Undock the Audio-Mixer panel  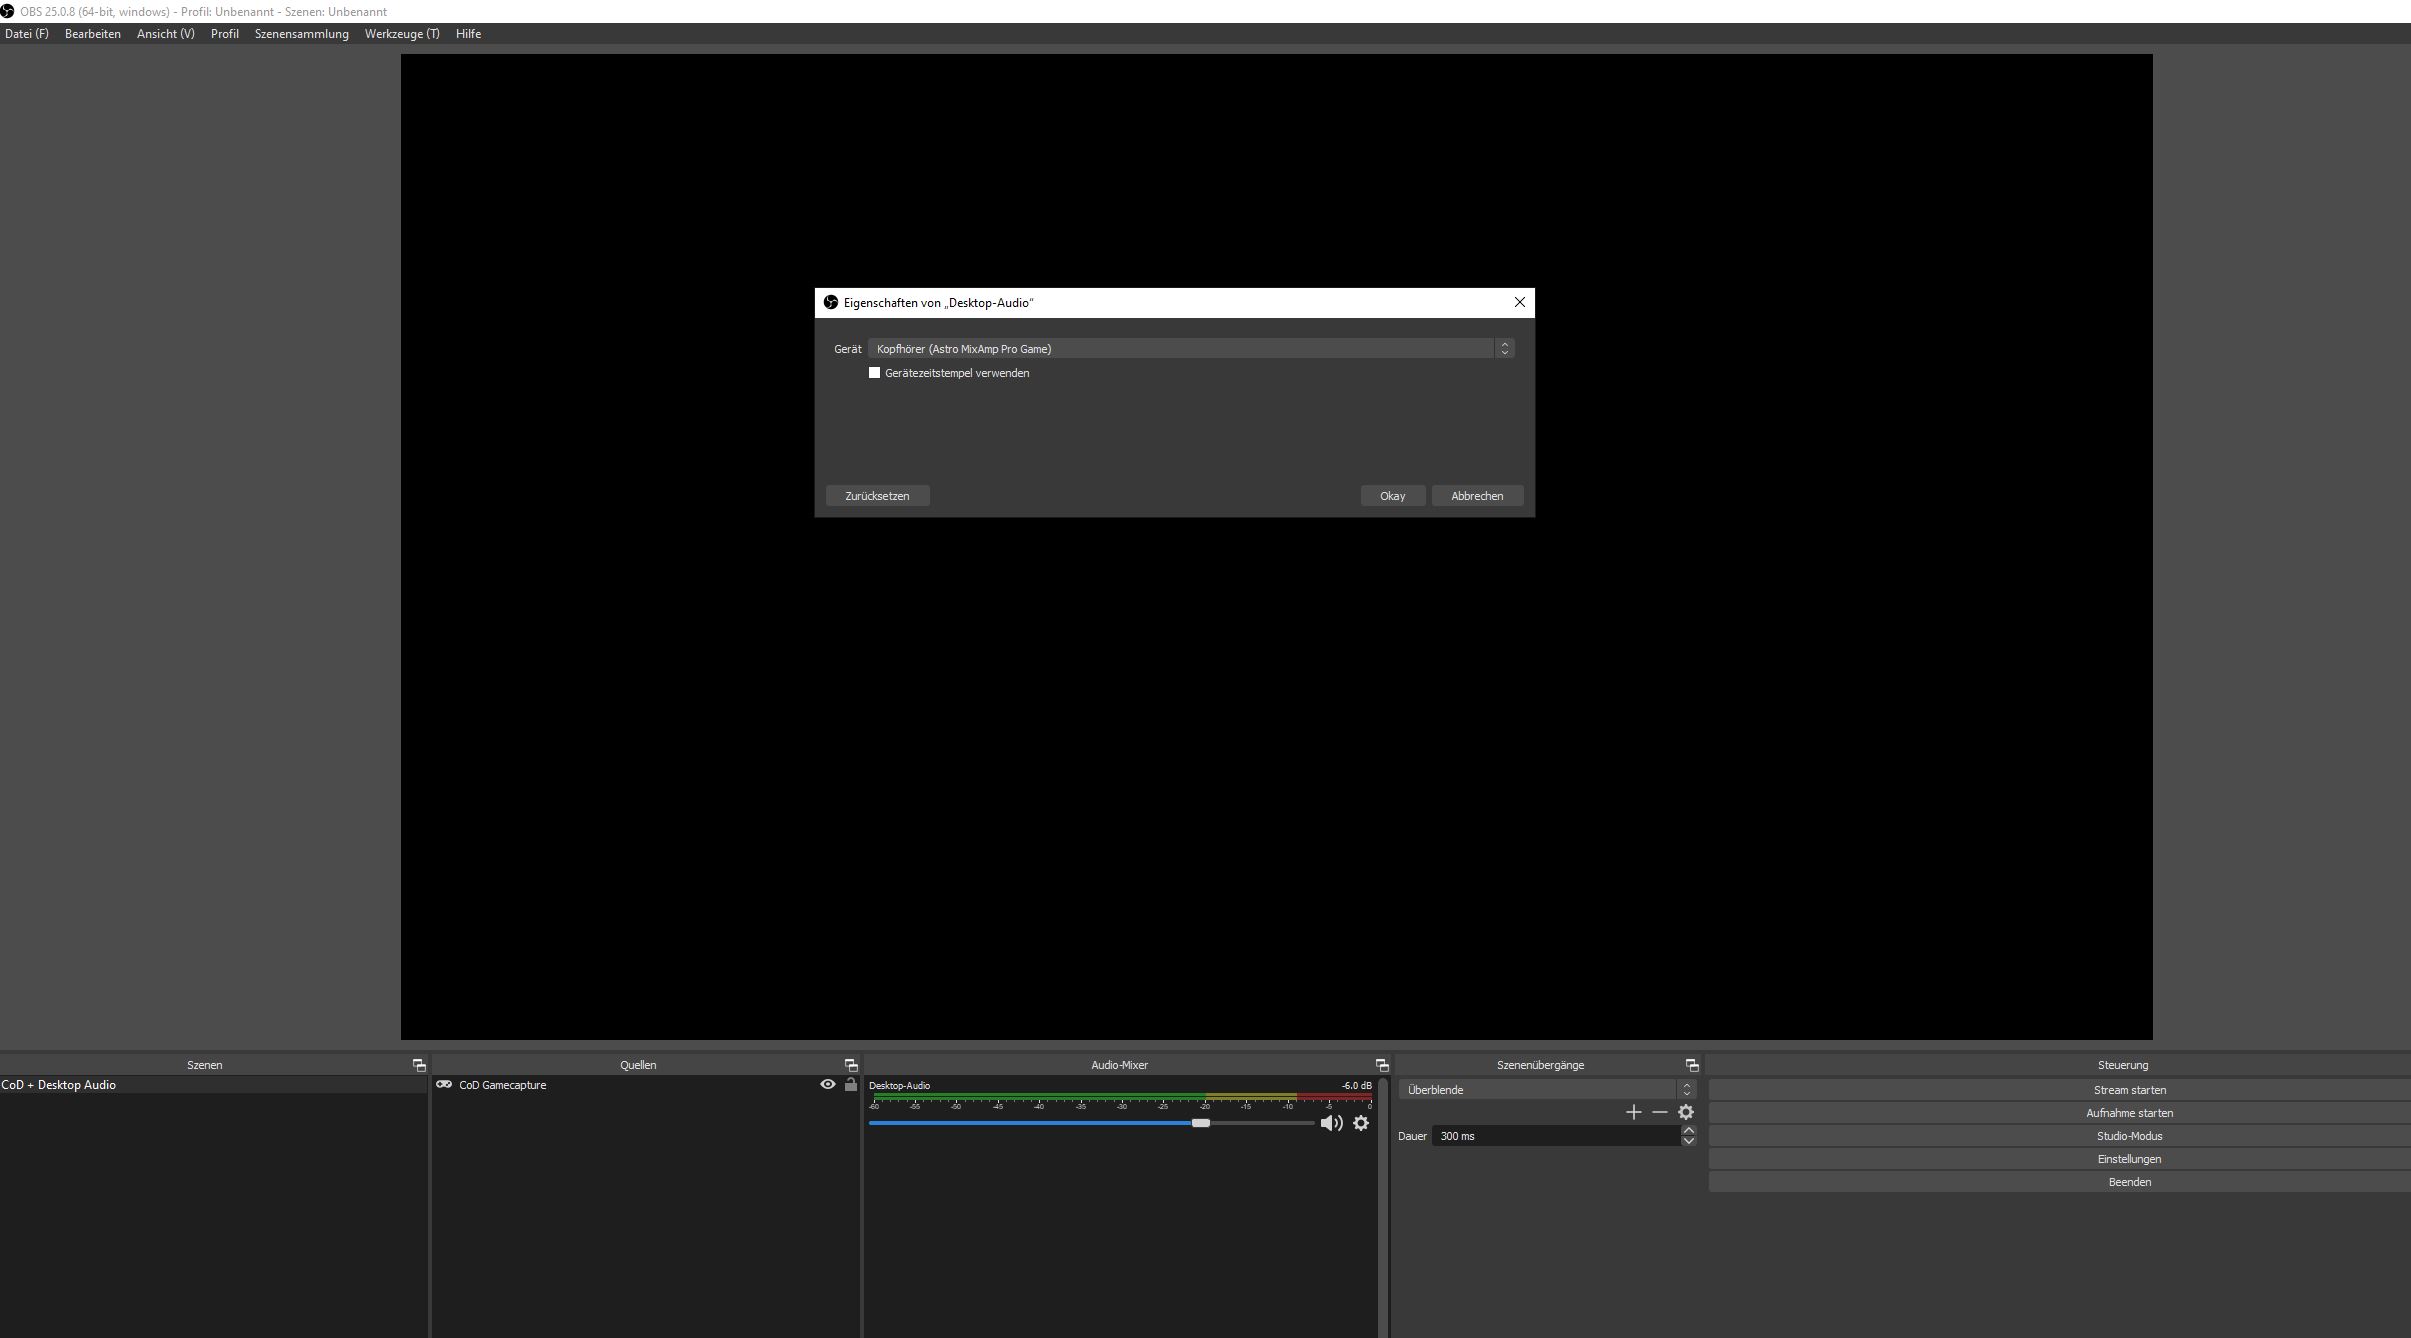1382,1065
